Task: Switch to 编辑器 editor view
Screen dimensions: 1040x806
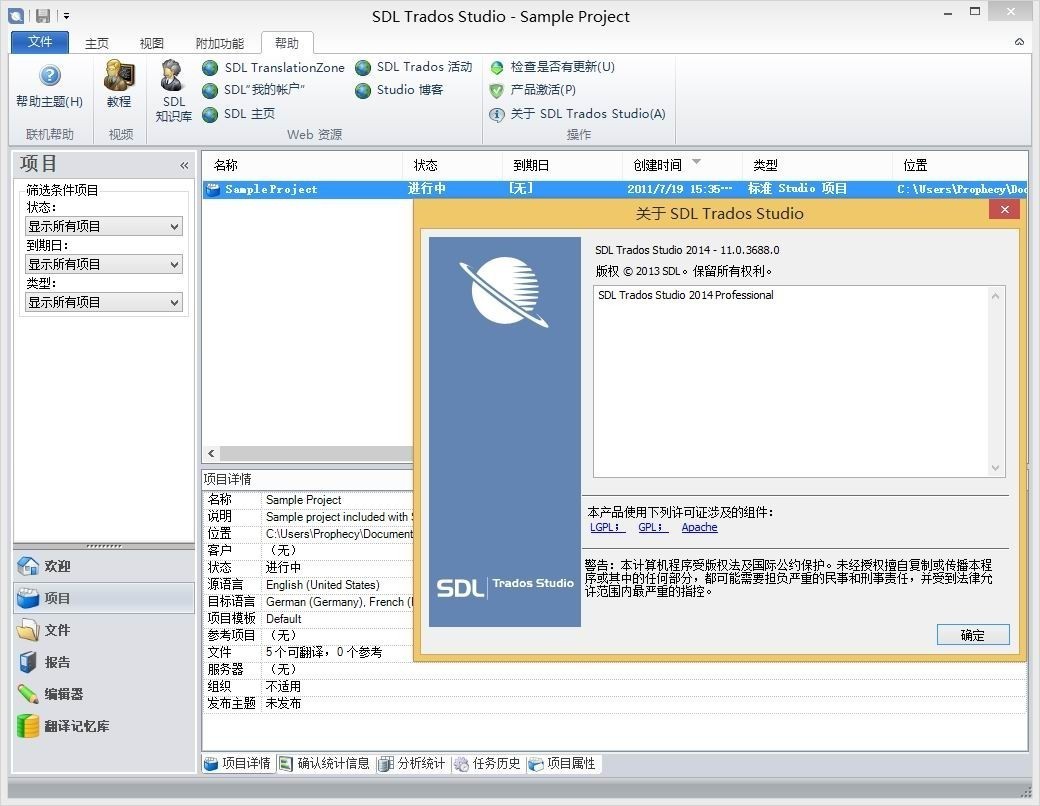Action: [x=63, y=694]
